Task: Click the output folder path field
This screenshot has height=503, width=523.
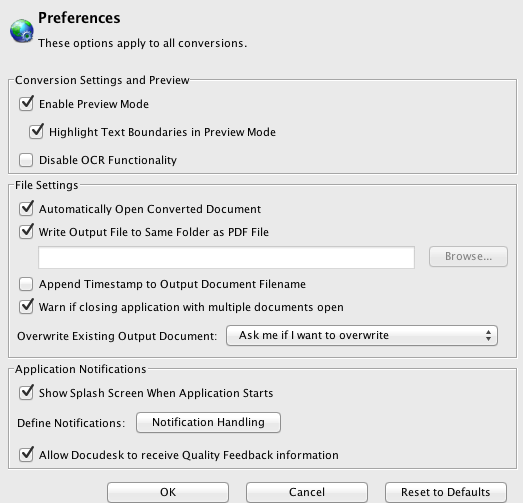Action: pyautogui.click(x=226, y=257)
